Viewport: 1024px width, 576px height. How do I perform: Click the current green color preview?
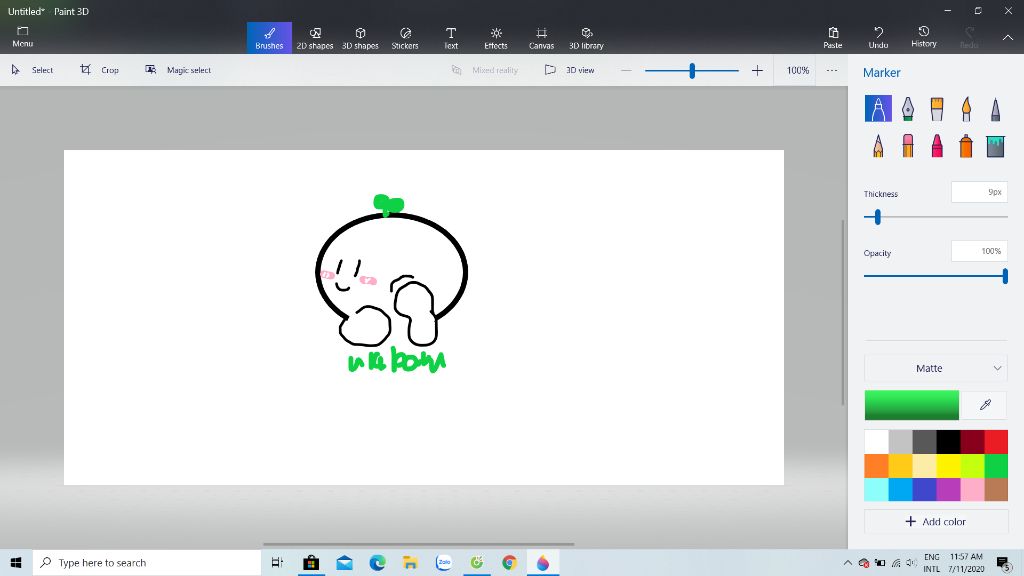pyautogui.click(x=912, y=405)
